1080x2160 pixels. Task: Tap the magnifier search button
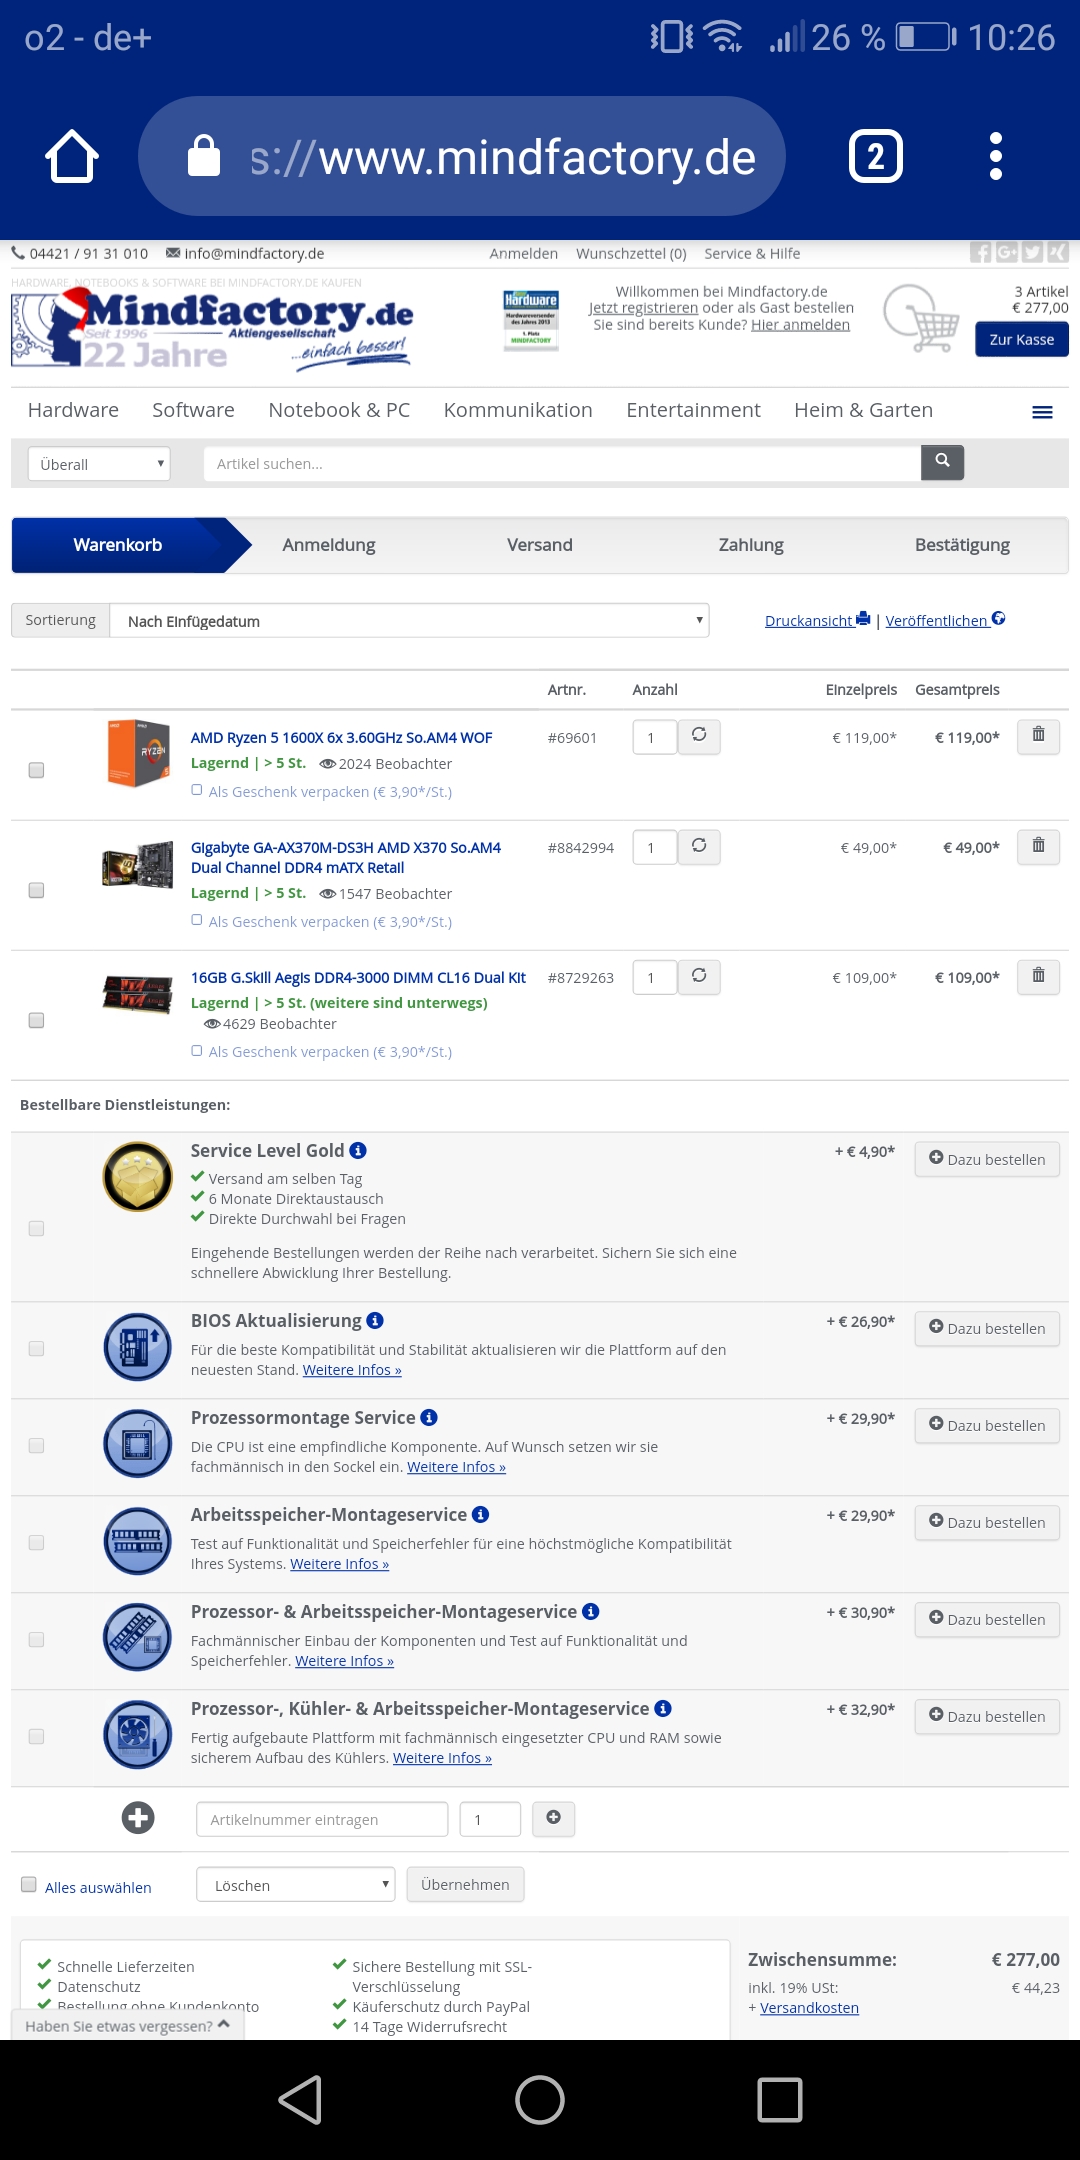click(942, 461)
